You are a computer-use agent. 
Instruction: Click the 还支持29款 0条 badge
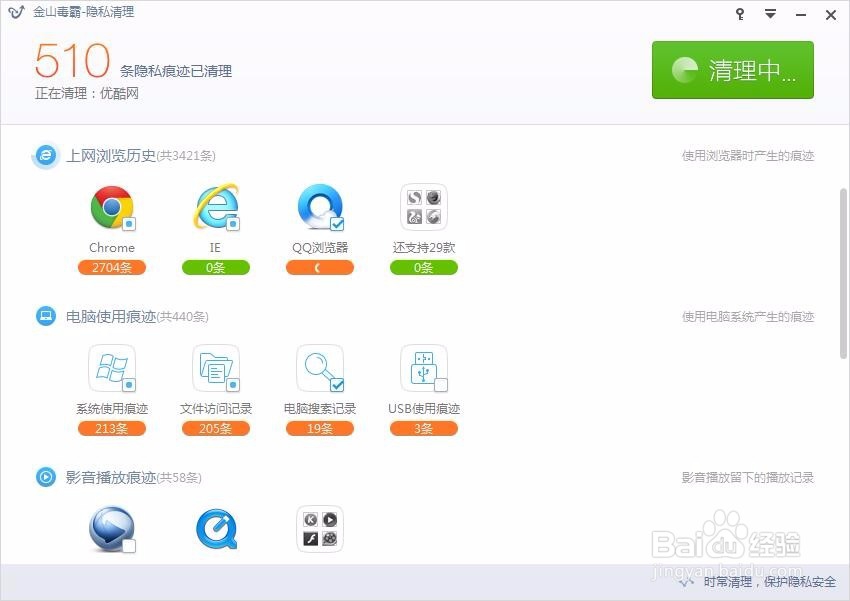pyautogui.click(x=424, y=267)
